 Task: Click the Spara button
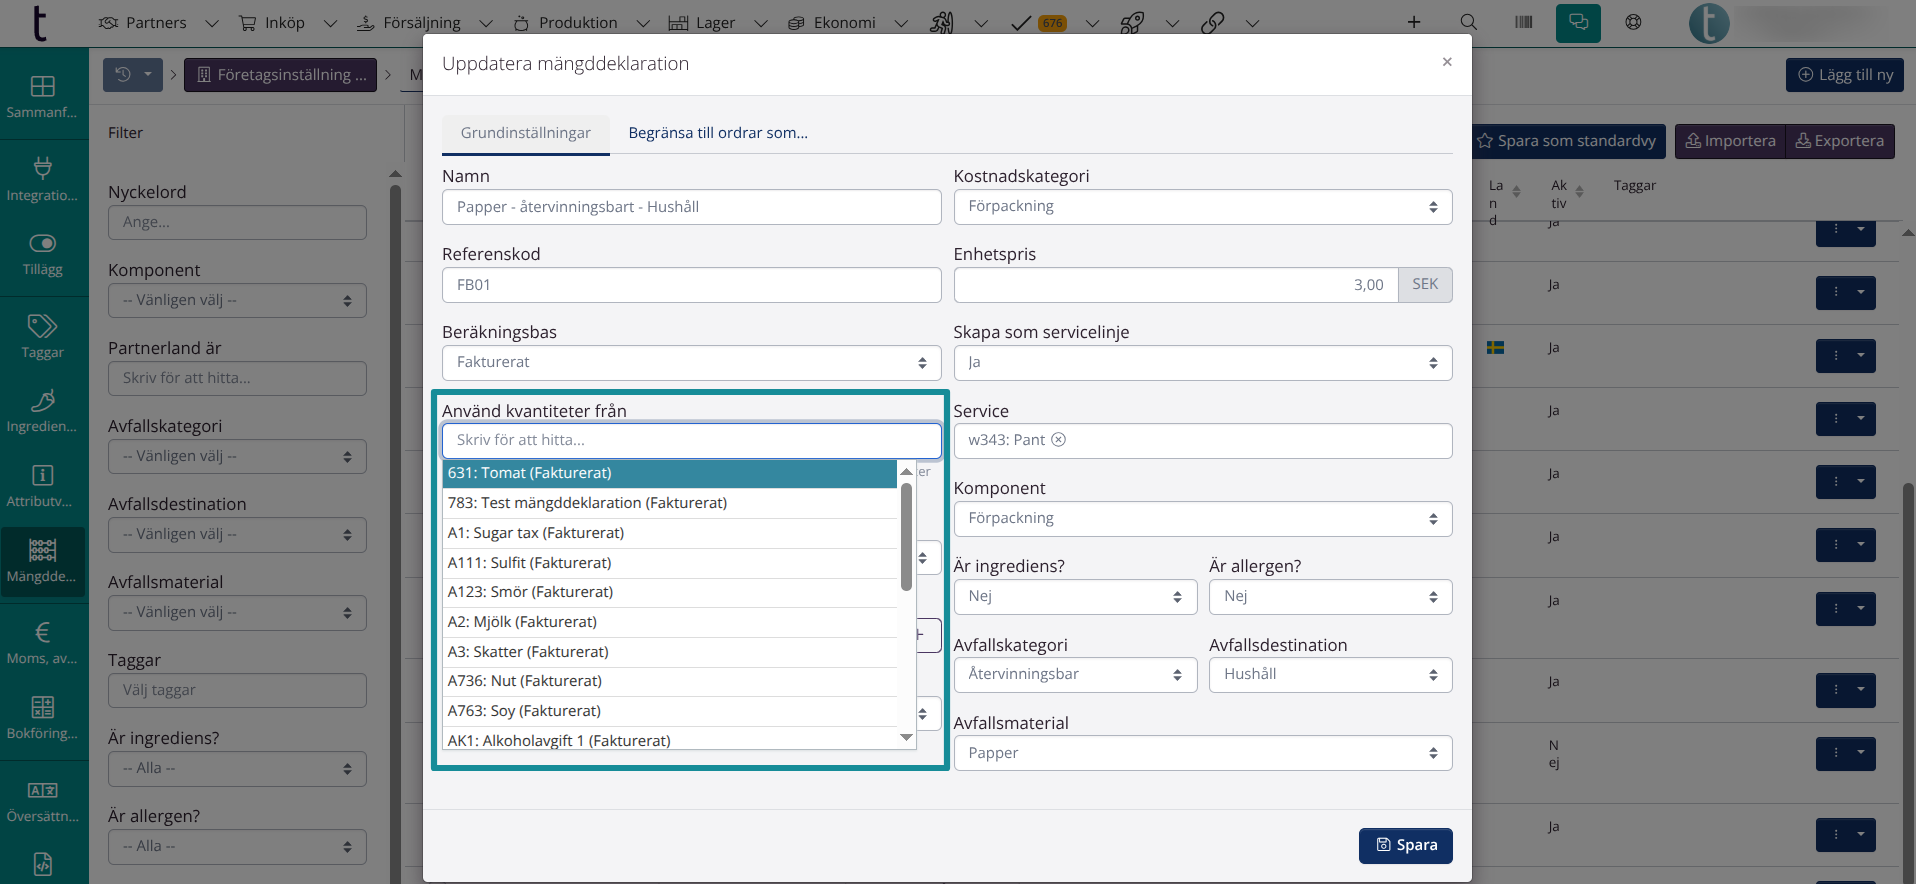point(1406,846)
